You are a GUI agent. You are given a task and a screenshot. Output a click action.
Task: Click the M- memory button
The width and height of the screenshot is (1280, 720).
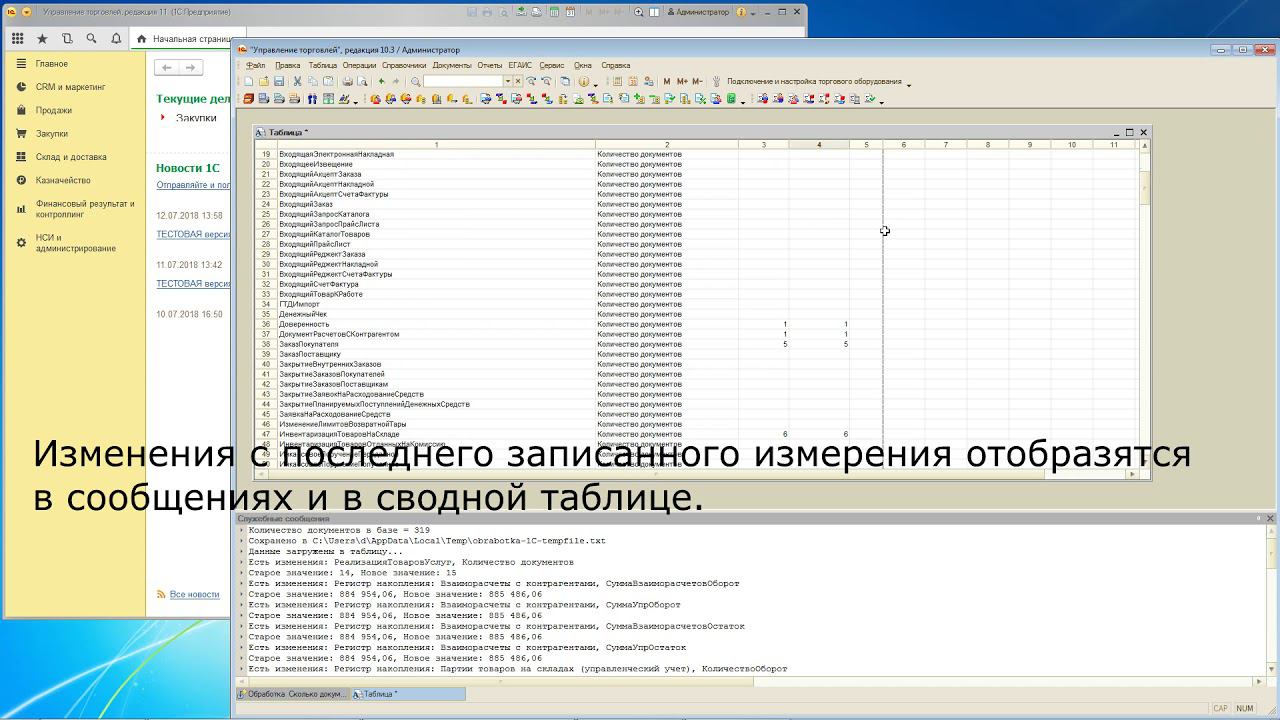pos(697,81)
